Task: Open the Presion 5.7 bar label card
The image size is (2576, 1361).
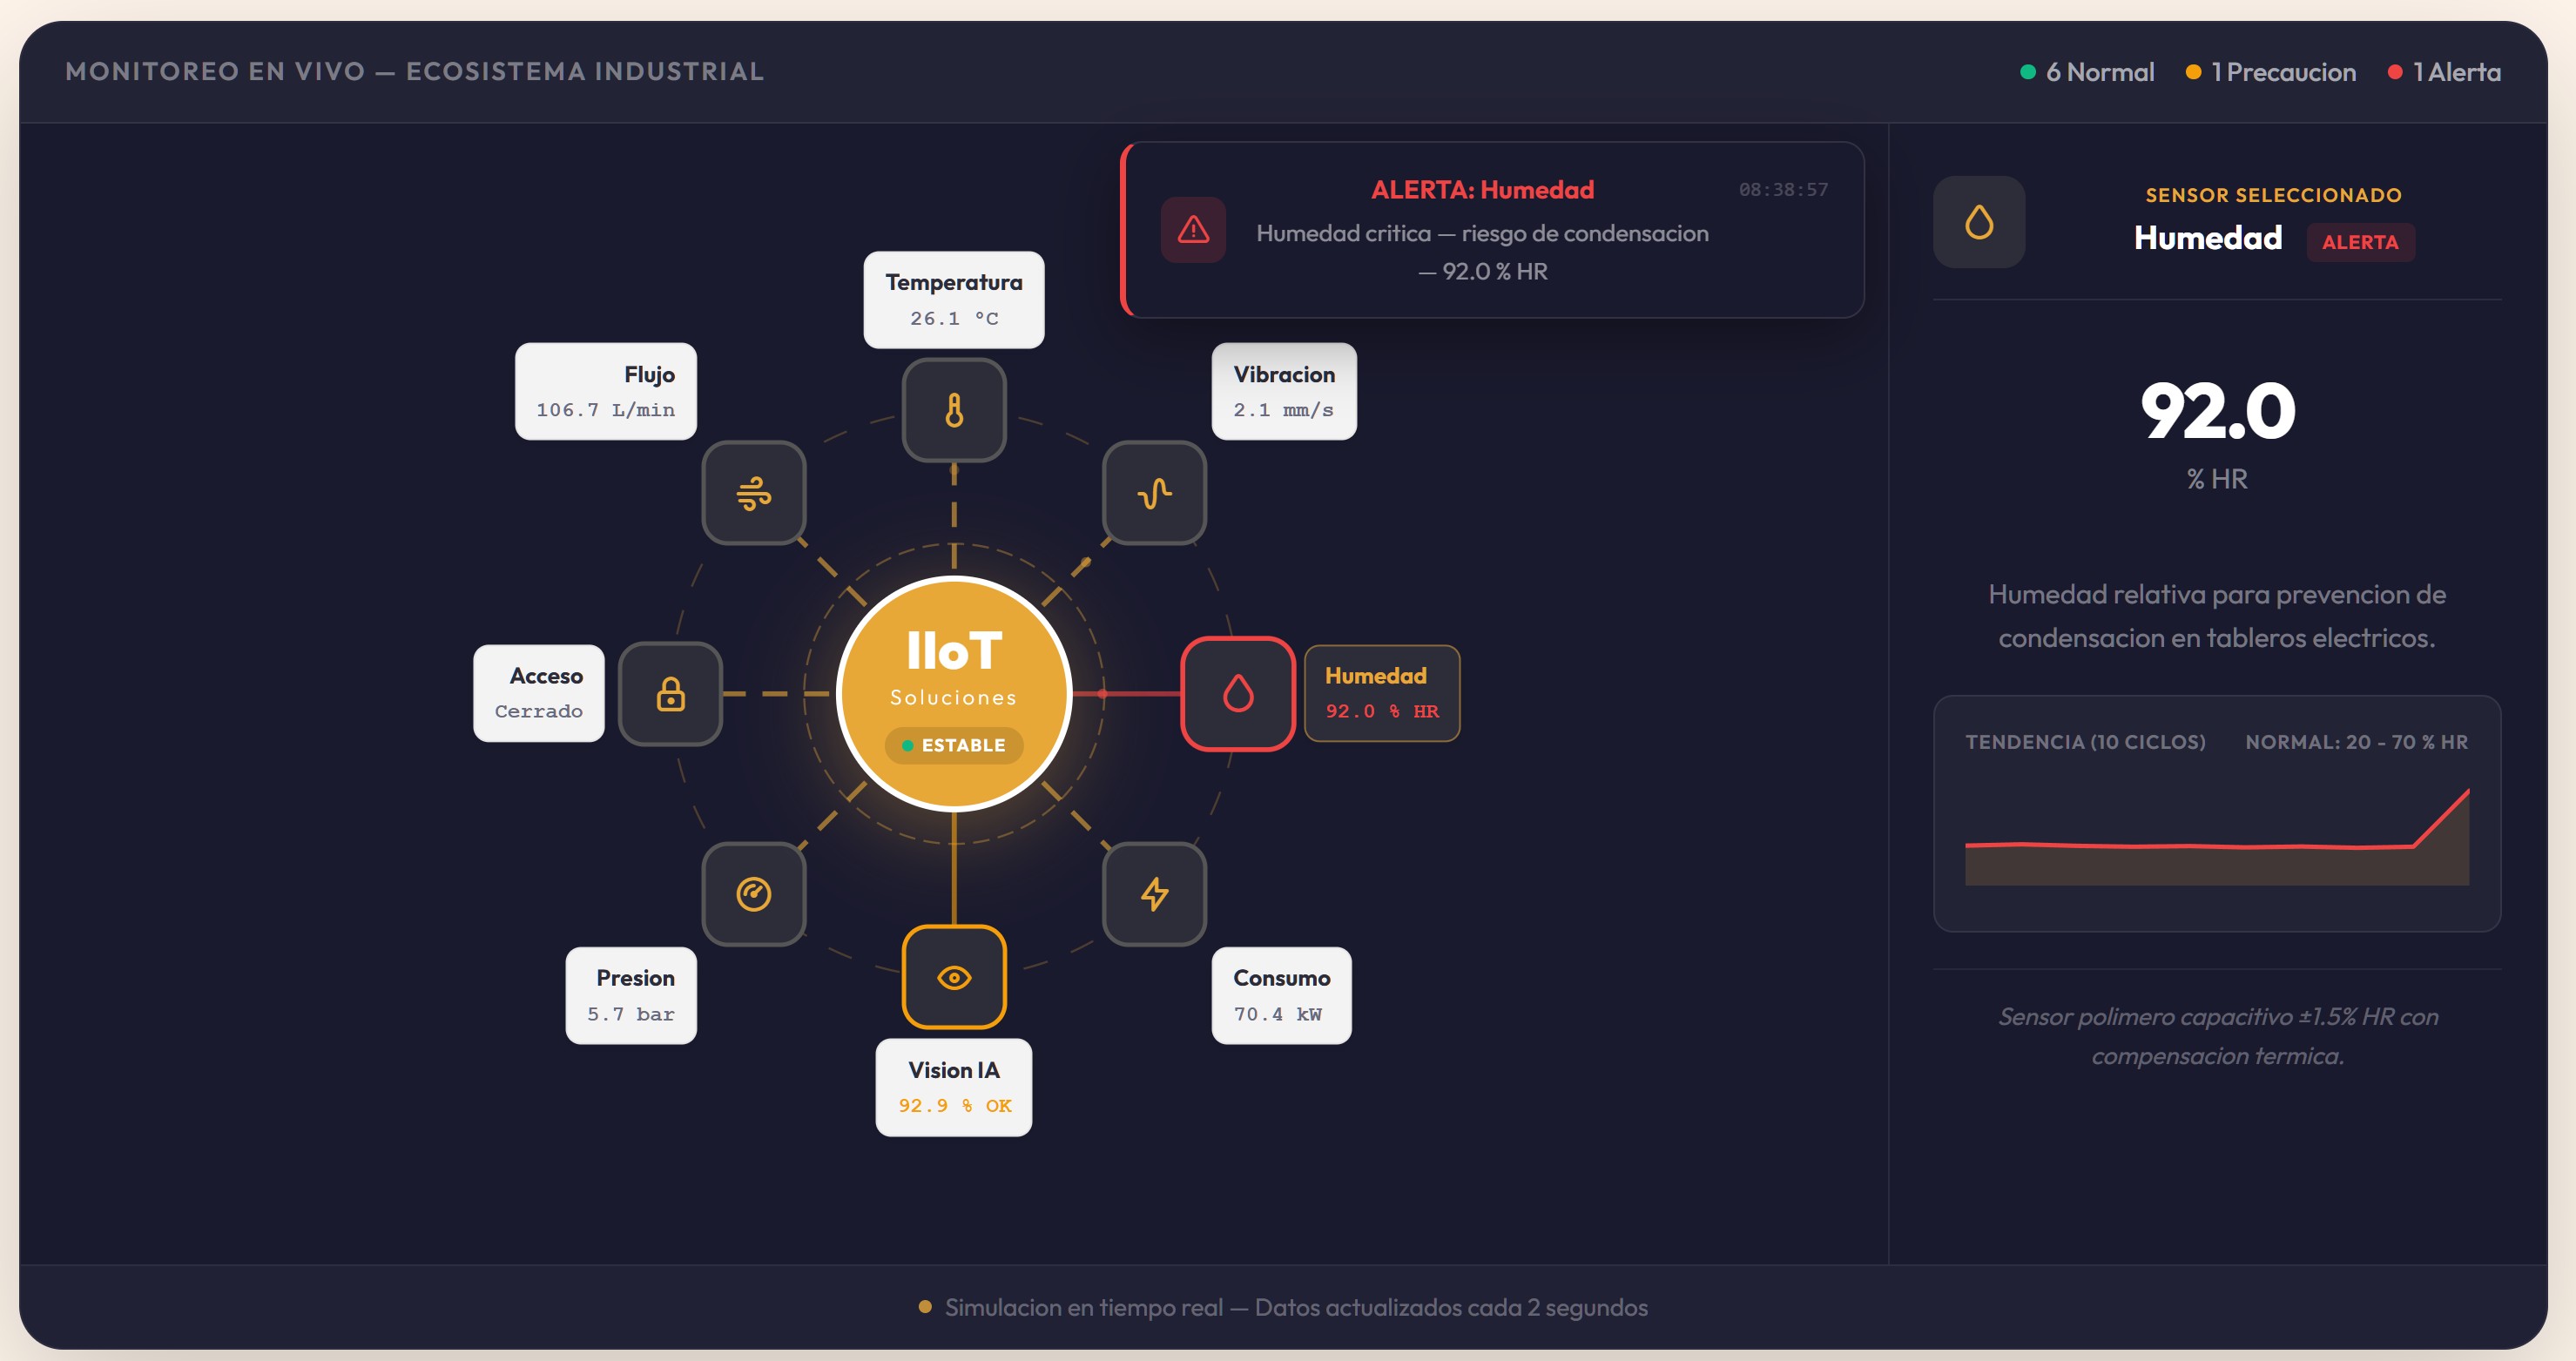Action: pos(631,995)
